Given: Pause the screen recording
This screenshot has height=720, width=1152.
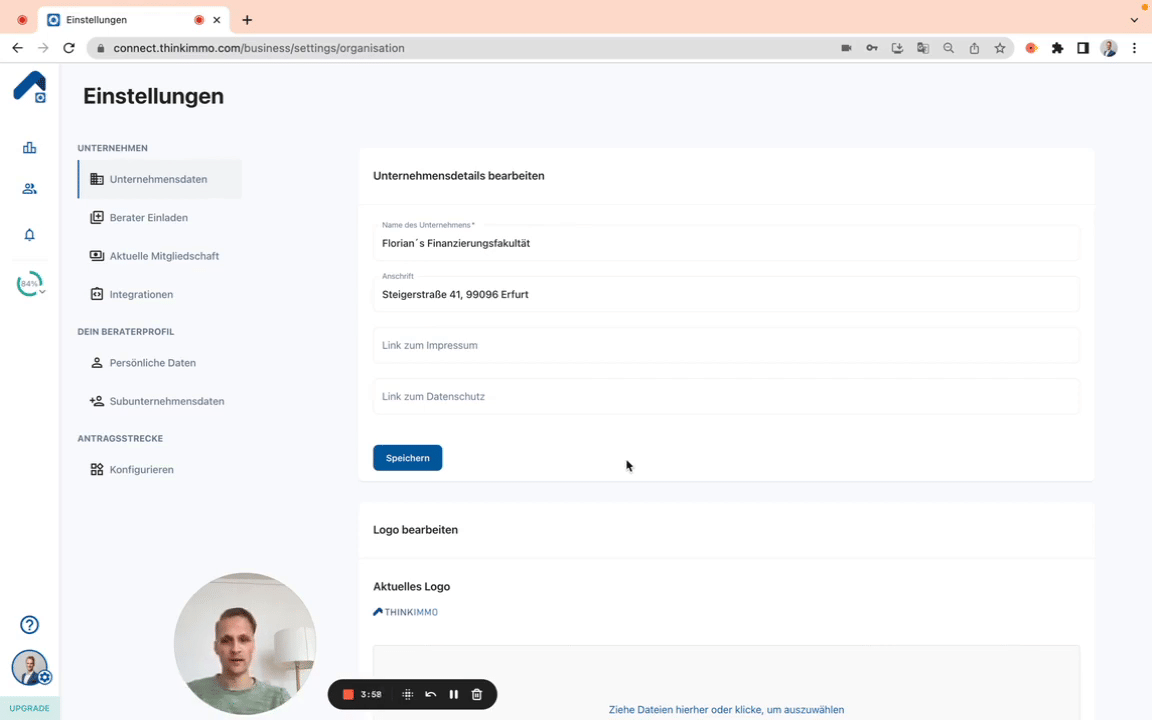Looking at the screenshot, I should tap(454, 695).
